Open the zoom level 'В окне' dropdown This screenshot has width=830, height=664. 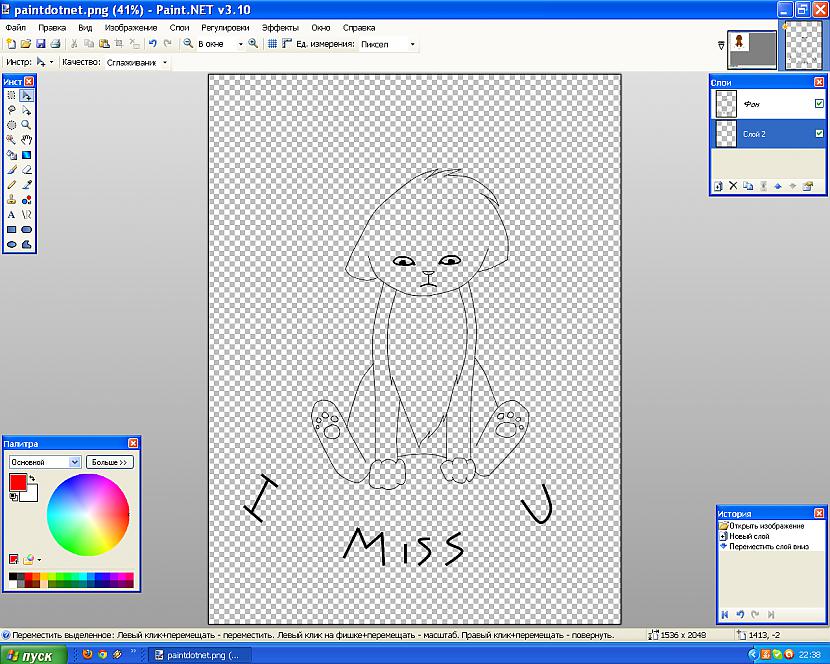[x=240, y=44]
